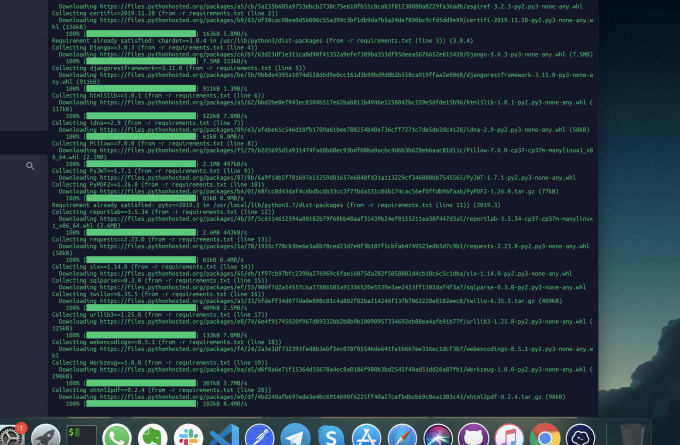The width and height of the screenshot is (680, 445).
Task: Open Slack from the dock
Action: point(188,435)
